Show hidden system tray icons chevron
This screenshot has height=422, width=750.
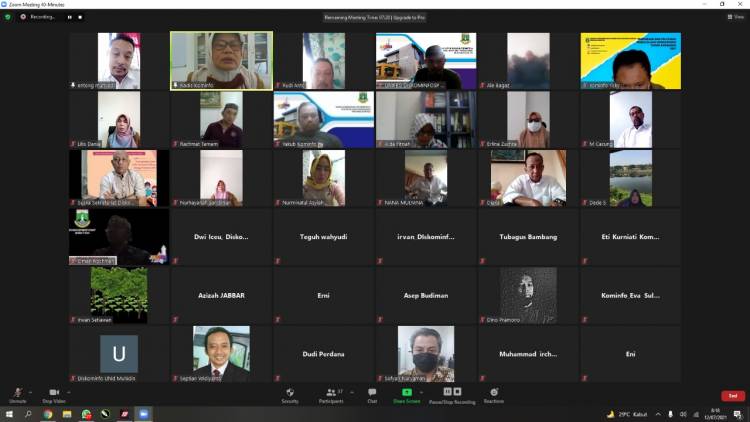658,414
